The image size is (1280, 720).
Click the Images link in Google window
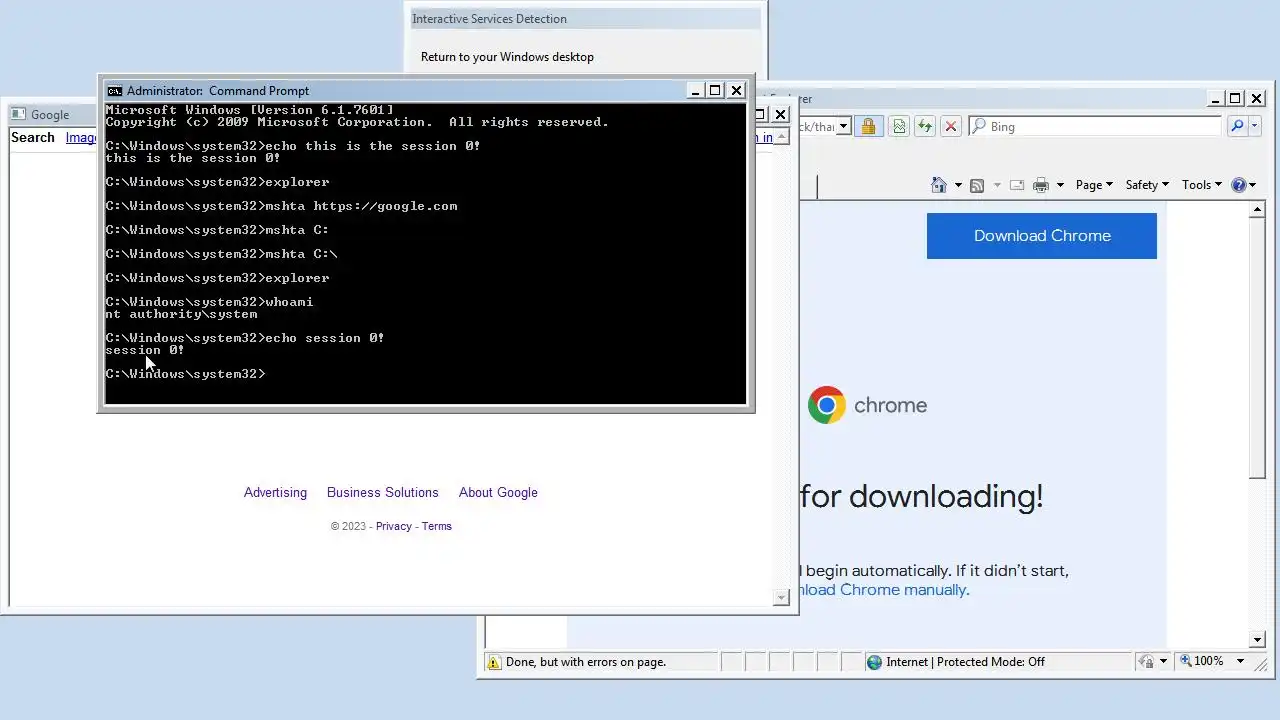click(x=81, y=138)
